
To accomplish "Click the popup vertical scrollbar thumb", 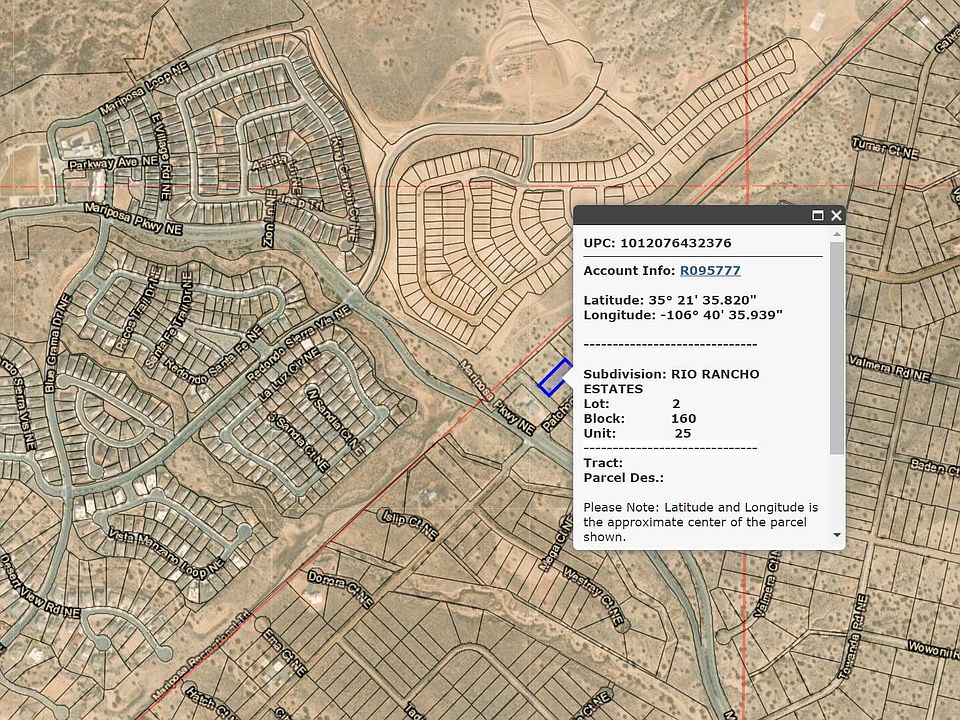I will (x=837, y=348).
